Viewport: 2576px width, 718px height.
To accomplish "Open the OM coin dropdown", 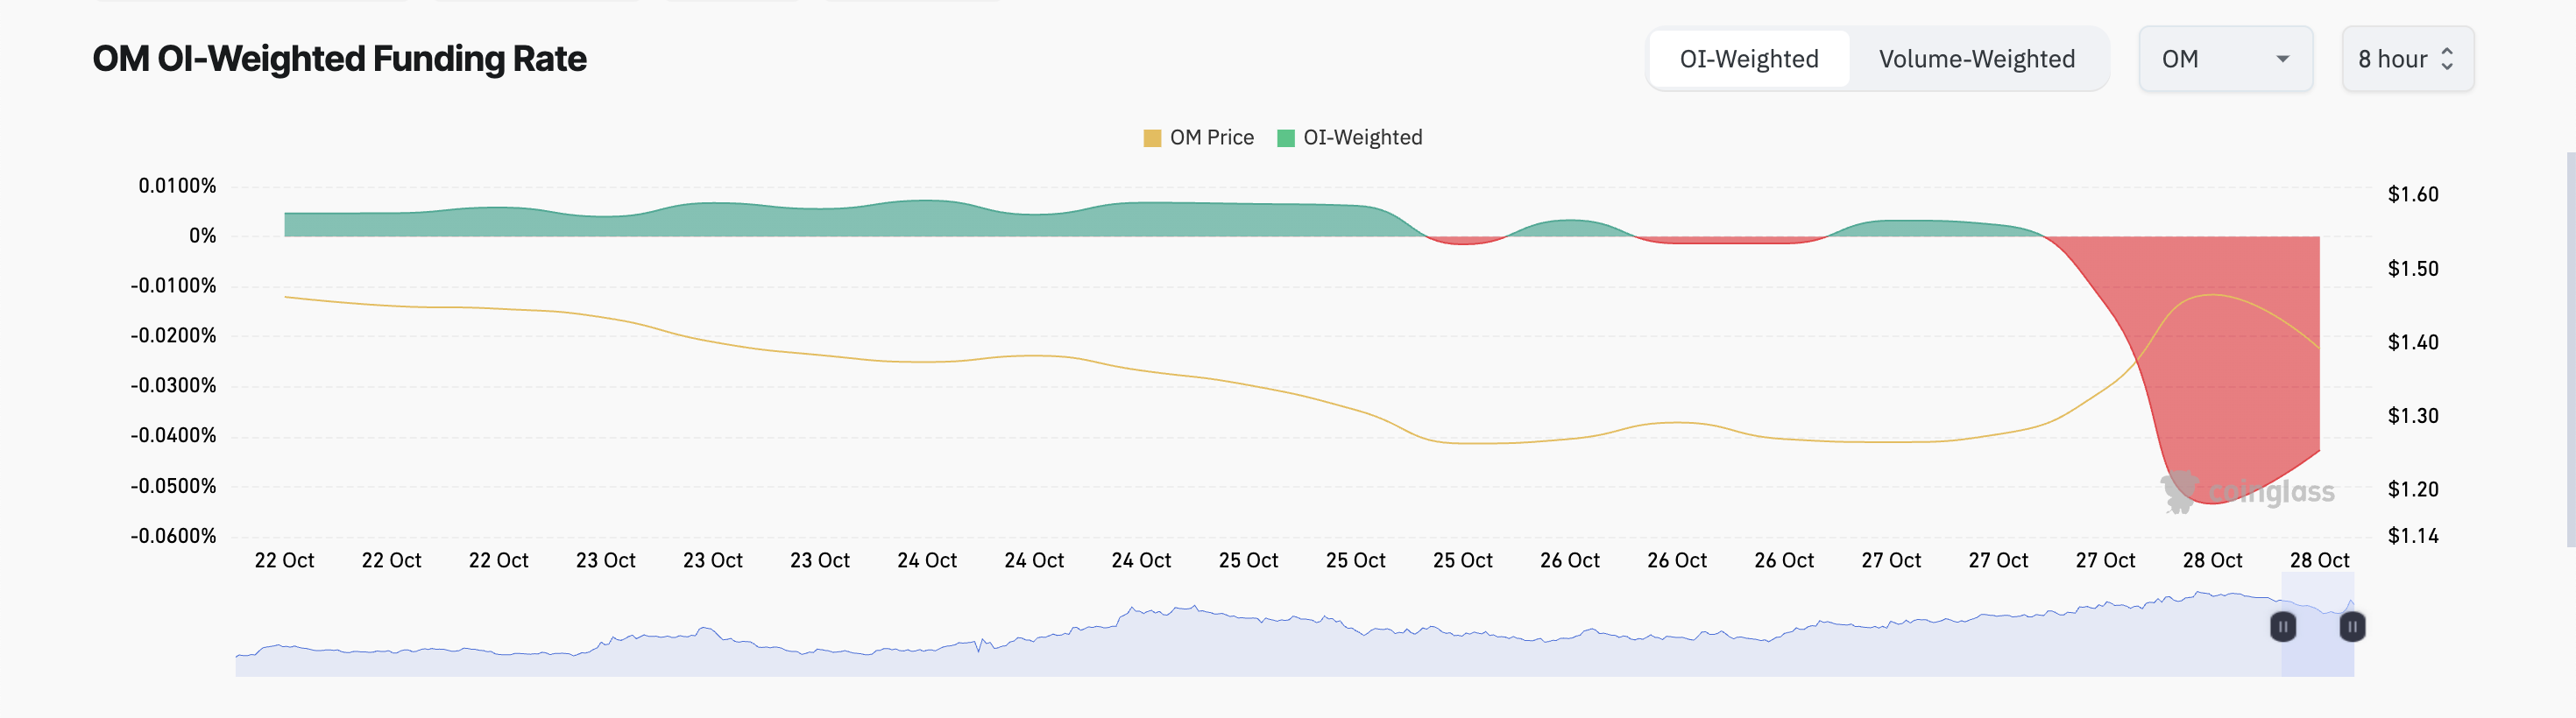I will [x=2225, y=59].
